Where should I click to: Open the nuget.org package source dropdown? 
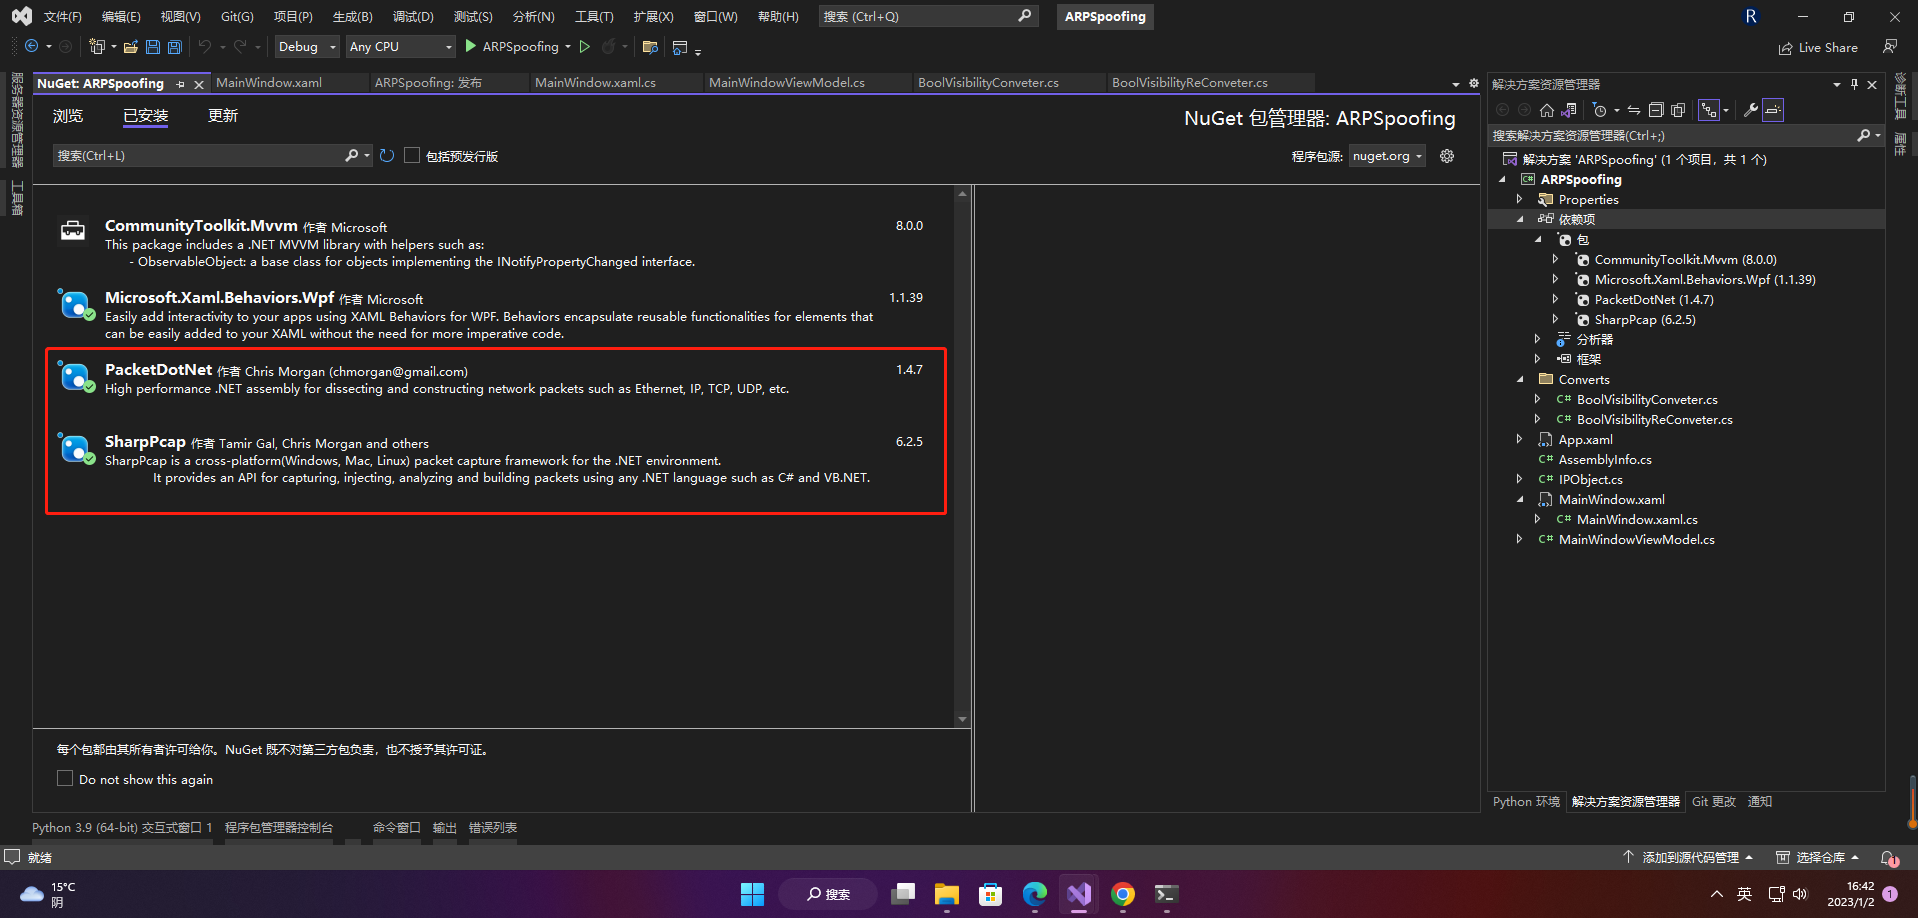[x=1387, y=156]
